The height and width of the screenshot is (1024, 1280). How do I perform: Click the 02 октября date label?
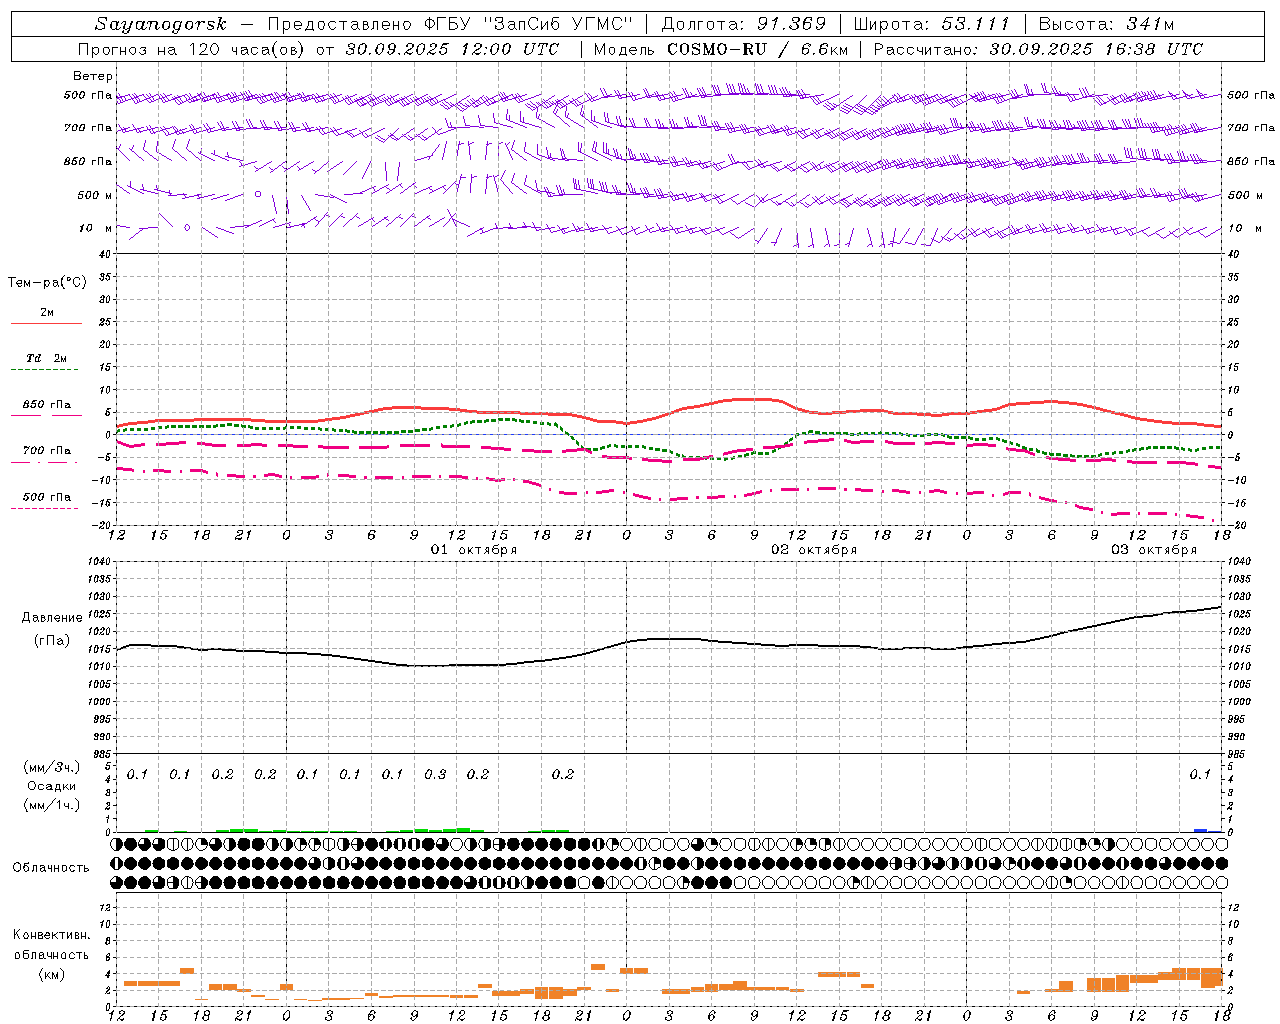(814, 550)
